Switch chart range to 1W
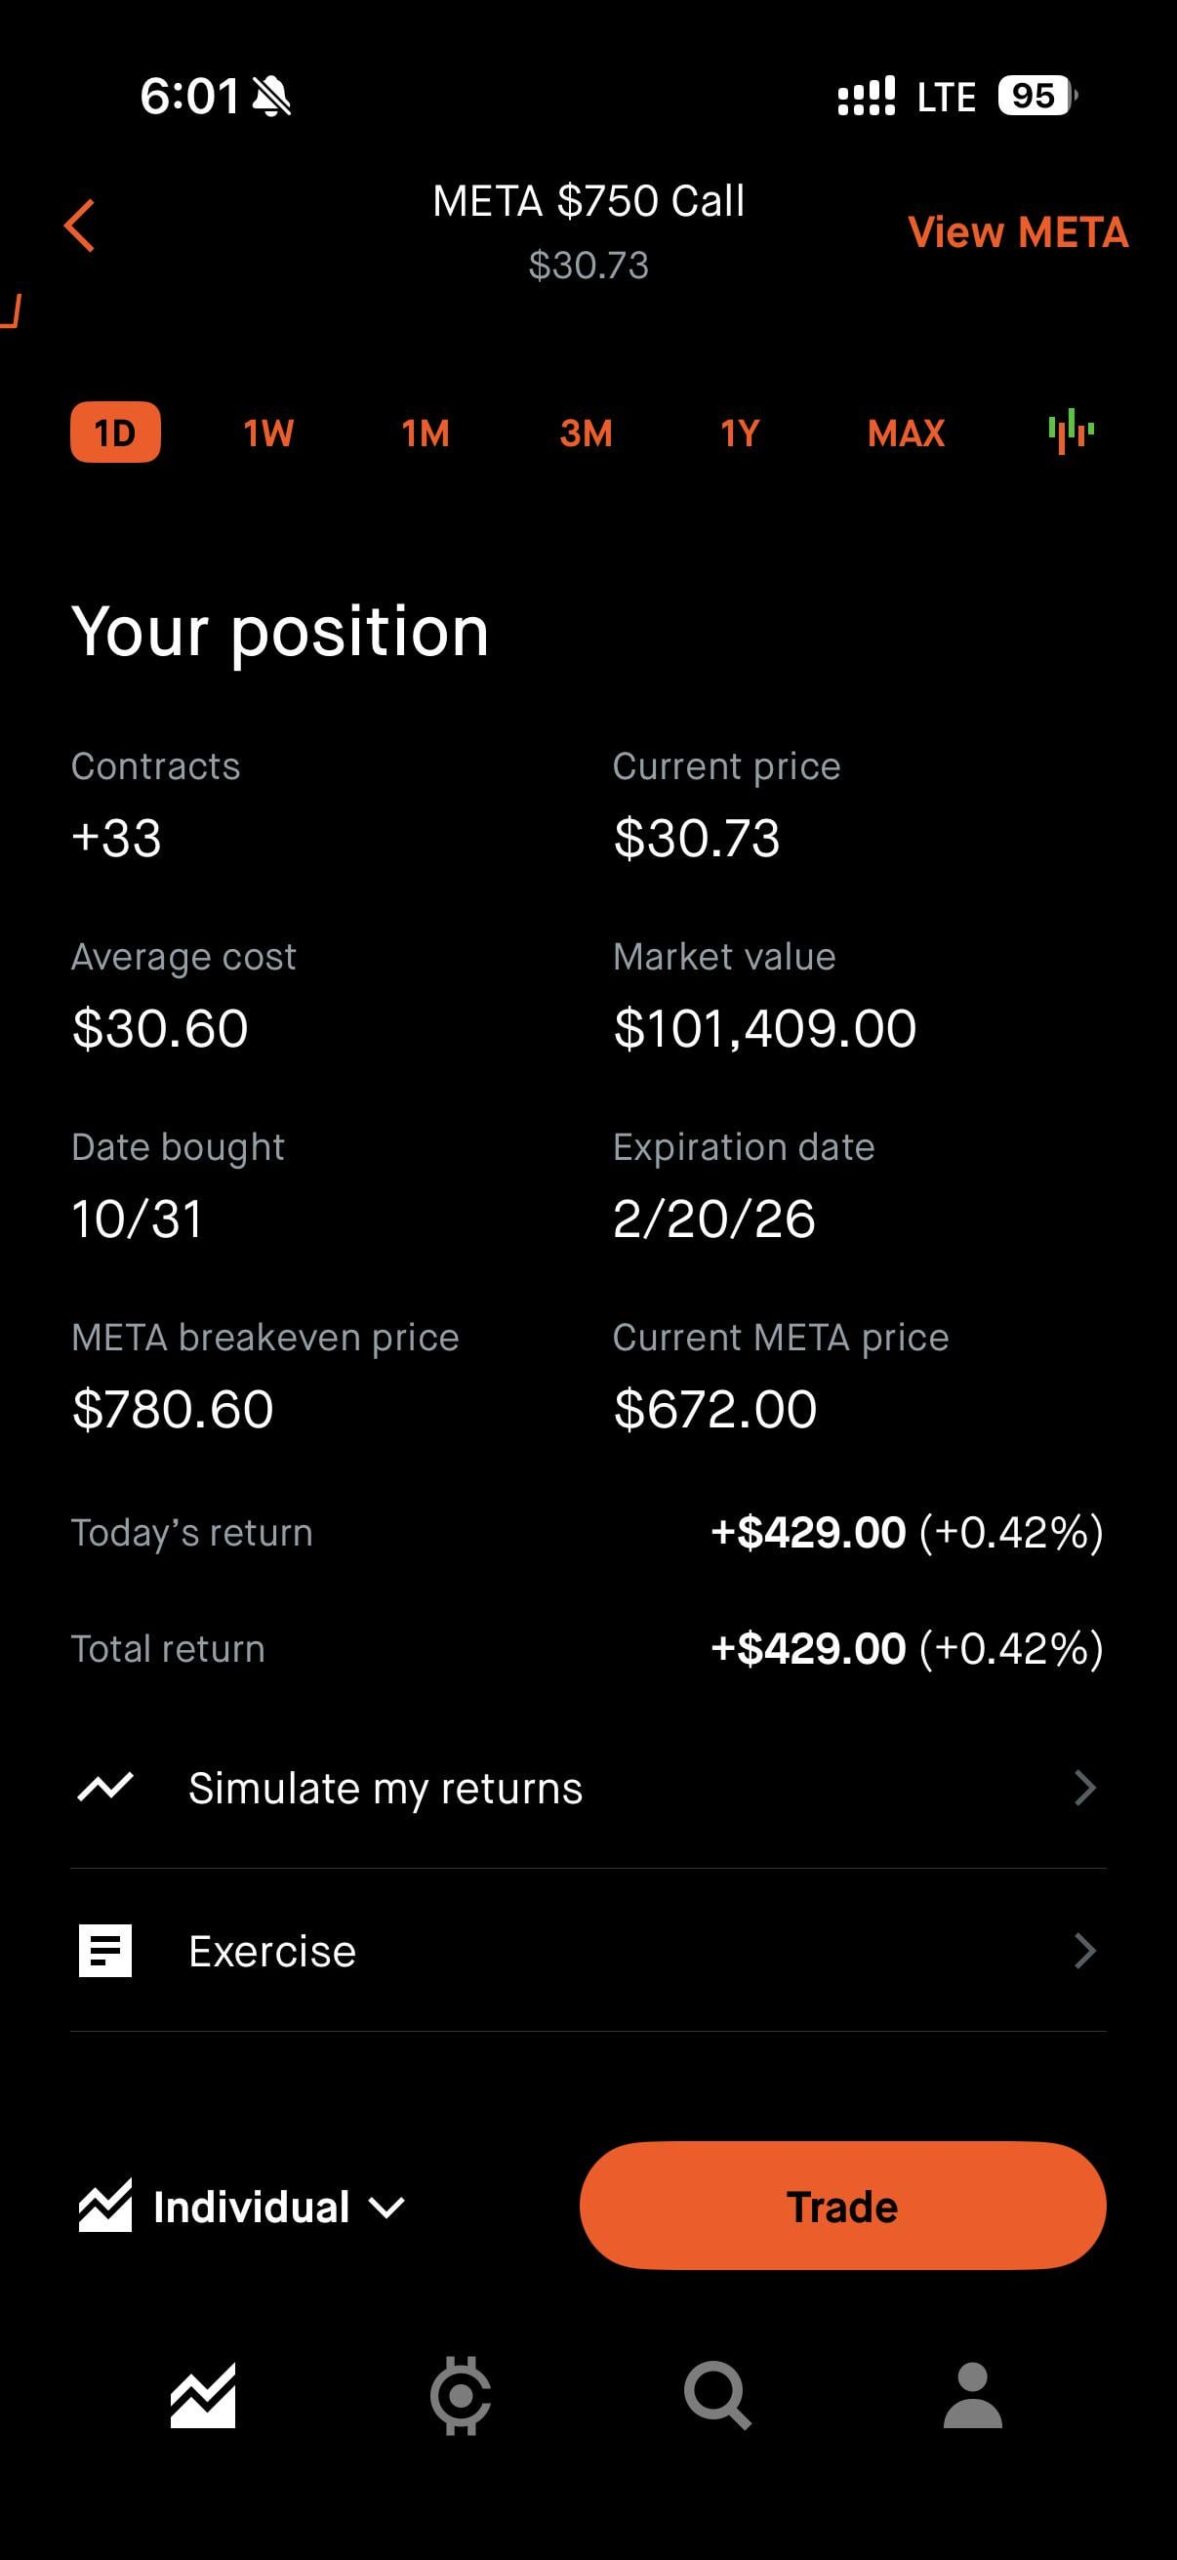 [x=268, y=433]
